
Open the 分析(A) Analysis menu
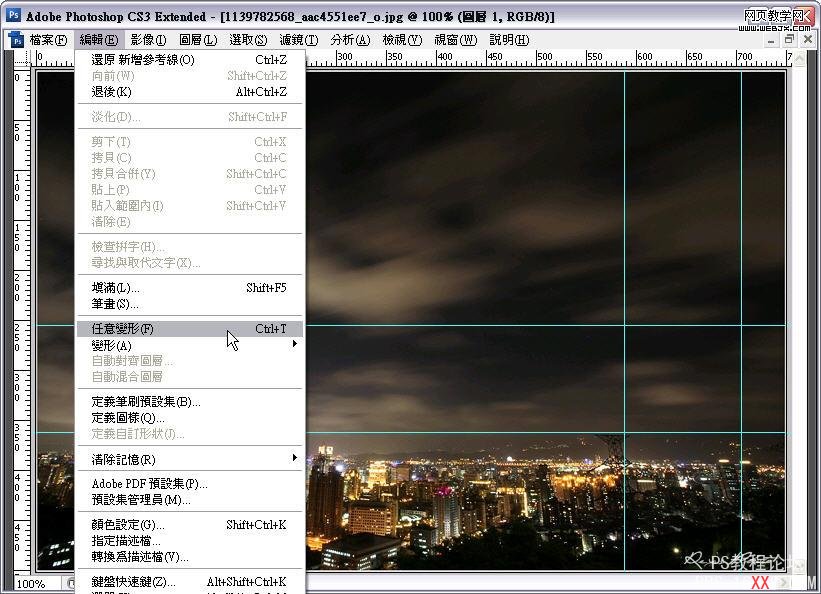point(350,40)
